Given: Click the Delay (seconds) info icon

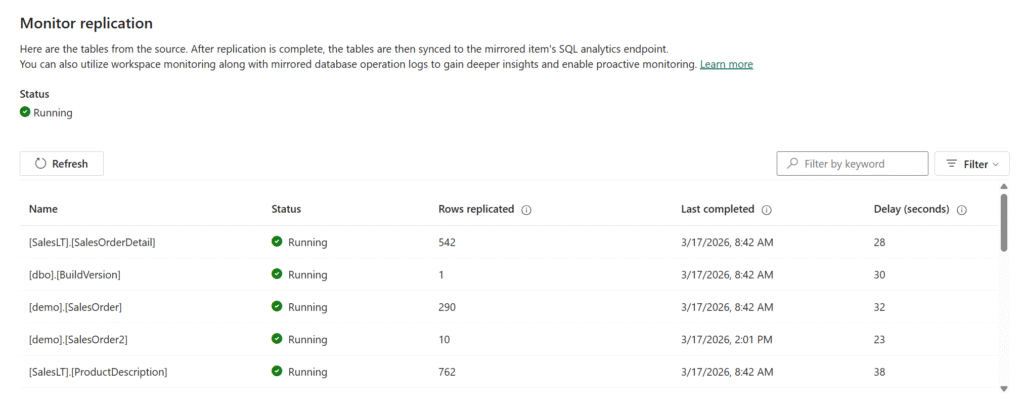Looking at the screenshot, I should tap(961, 210).
